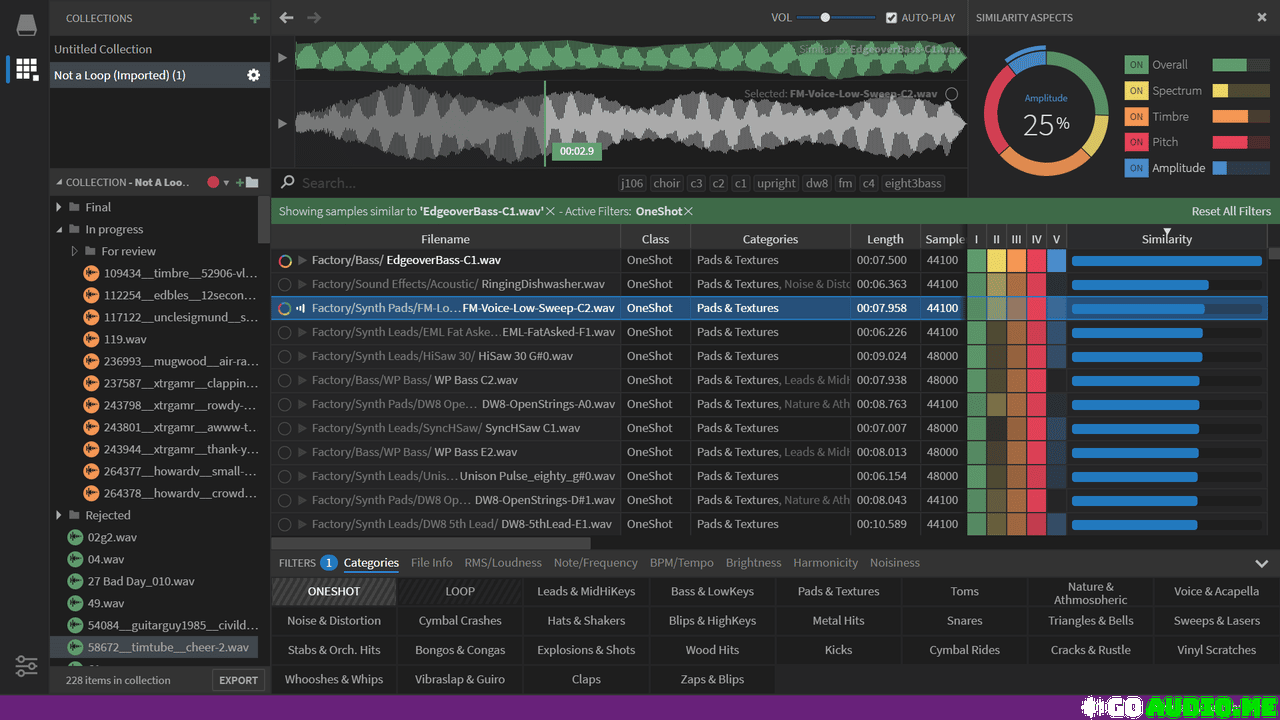1280x720 pixels.
Task: Expand the Final folder in the tree
Action: coord(59,207)
